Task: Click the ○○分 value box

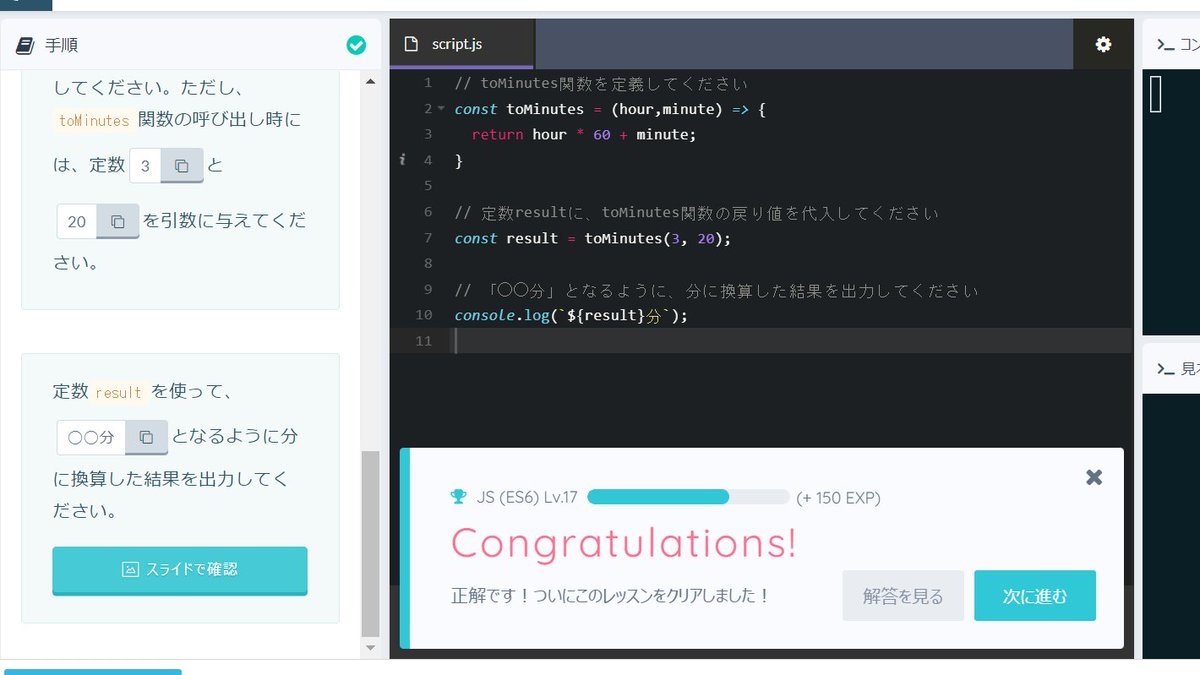Action: pos(91,437)
